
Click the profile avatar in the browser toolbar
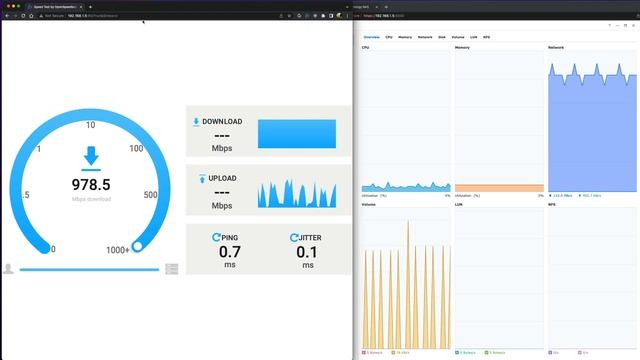coord(339,16)
